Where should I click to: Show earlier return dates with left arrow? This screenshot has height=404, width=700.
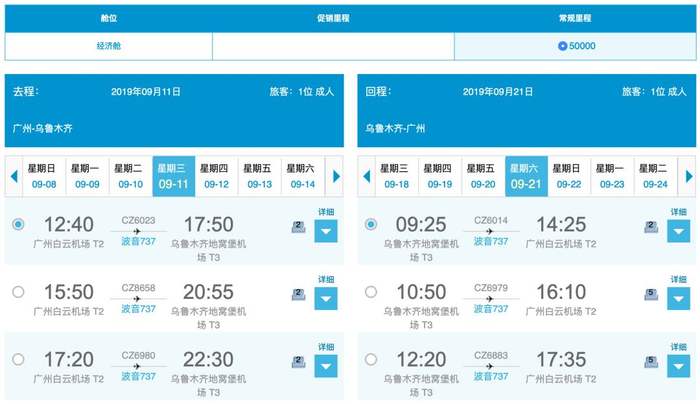366,177
